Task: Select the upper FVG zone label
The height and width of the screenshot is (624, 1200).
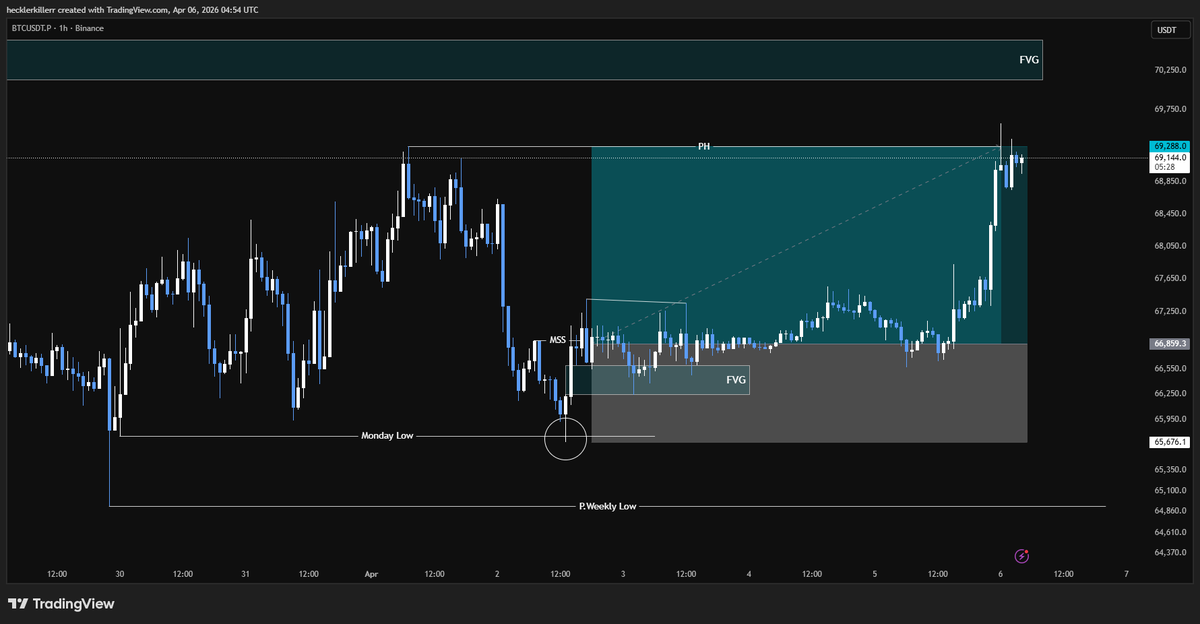Action: (x=1029, y=60)
